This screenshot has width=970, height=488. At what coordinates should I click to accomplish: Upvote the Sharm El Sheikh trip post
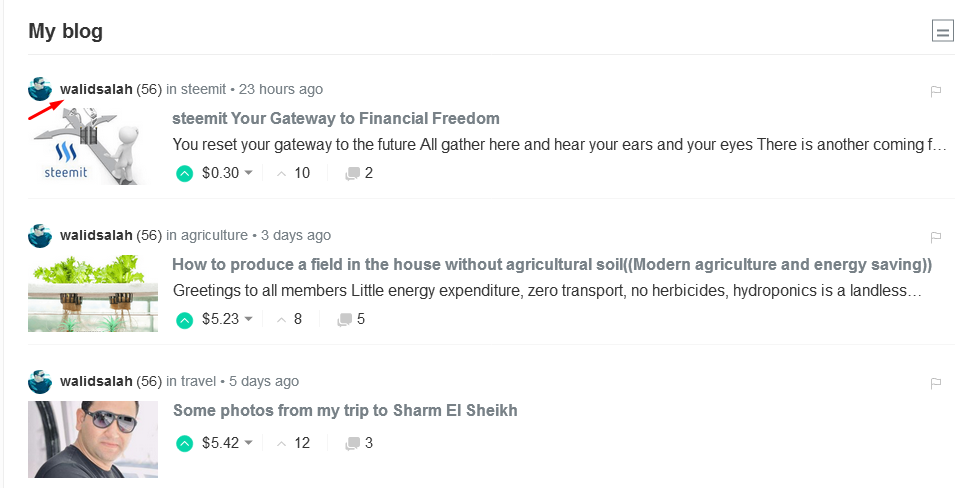[184, 443]
